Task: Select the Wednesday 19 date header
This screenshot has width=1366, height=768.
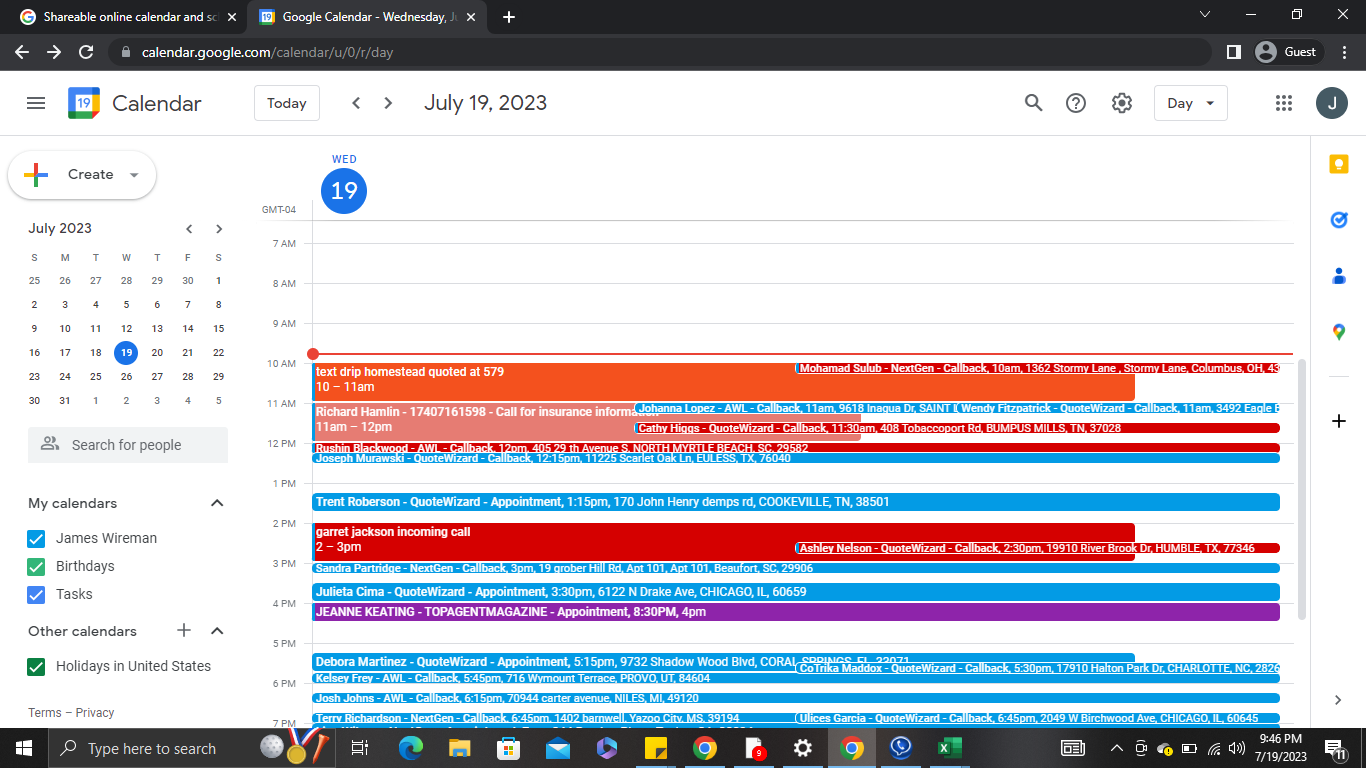Action: pyautogui.click(x=344, y=190)
